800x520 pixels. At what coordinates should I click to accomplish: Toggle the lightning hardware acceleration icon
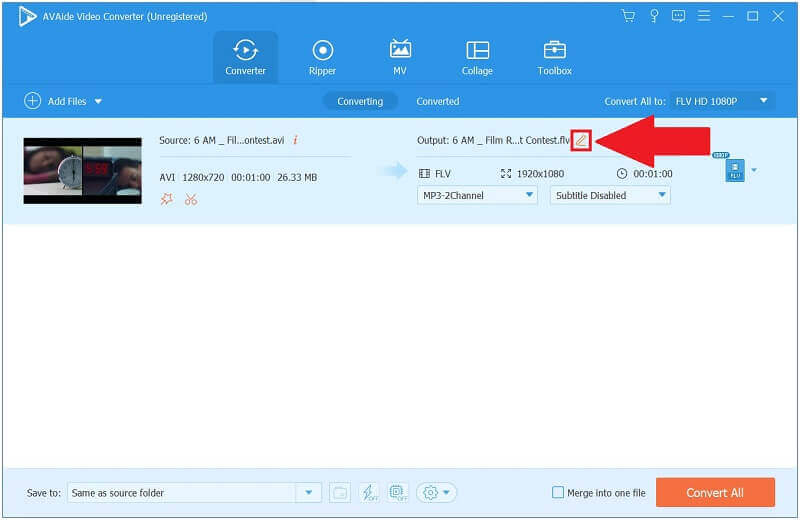pos(369,493)
